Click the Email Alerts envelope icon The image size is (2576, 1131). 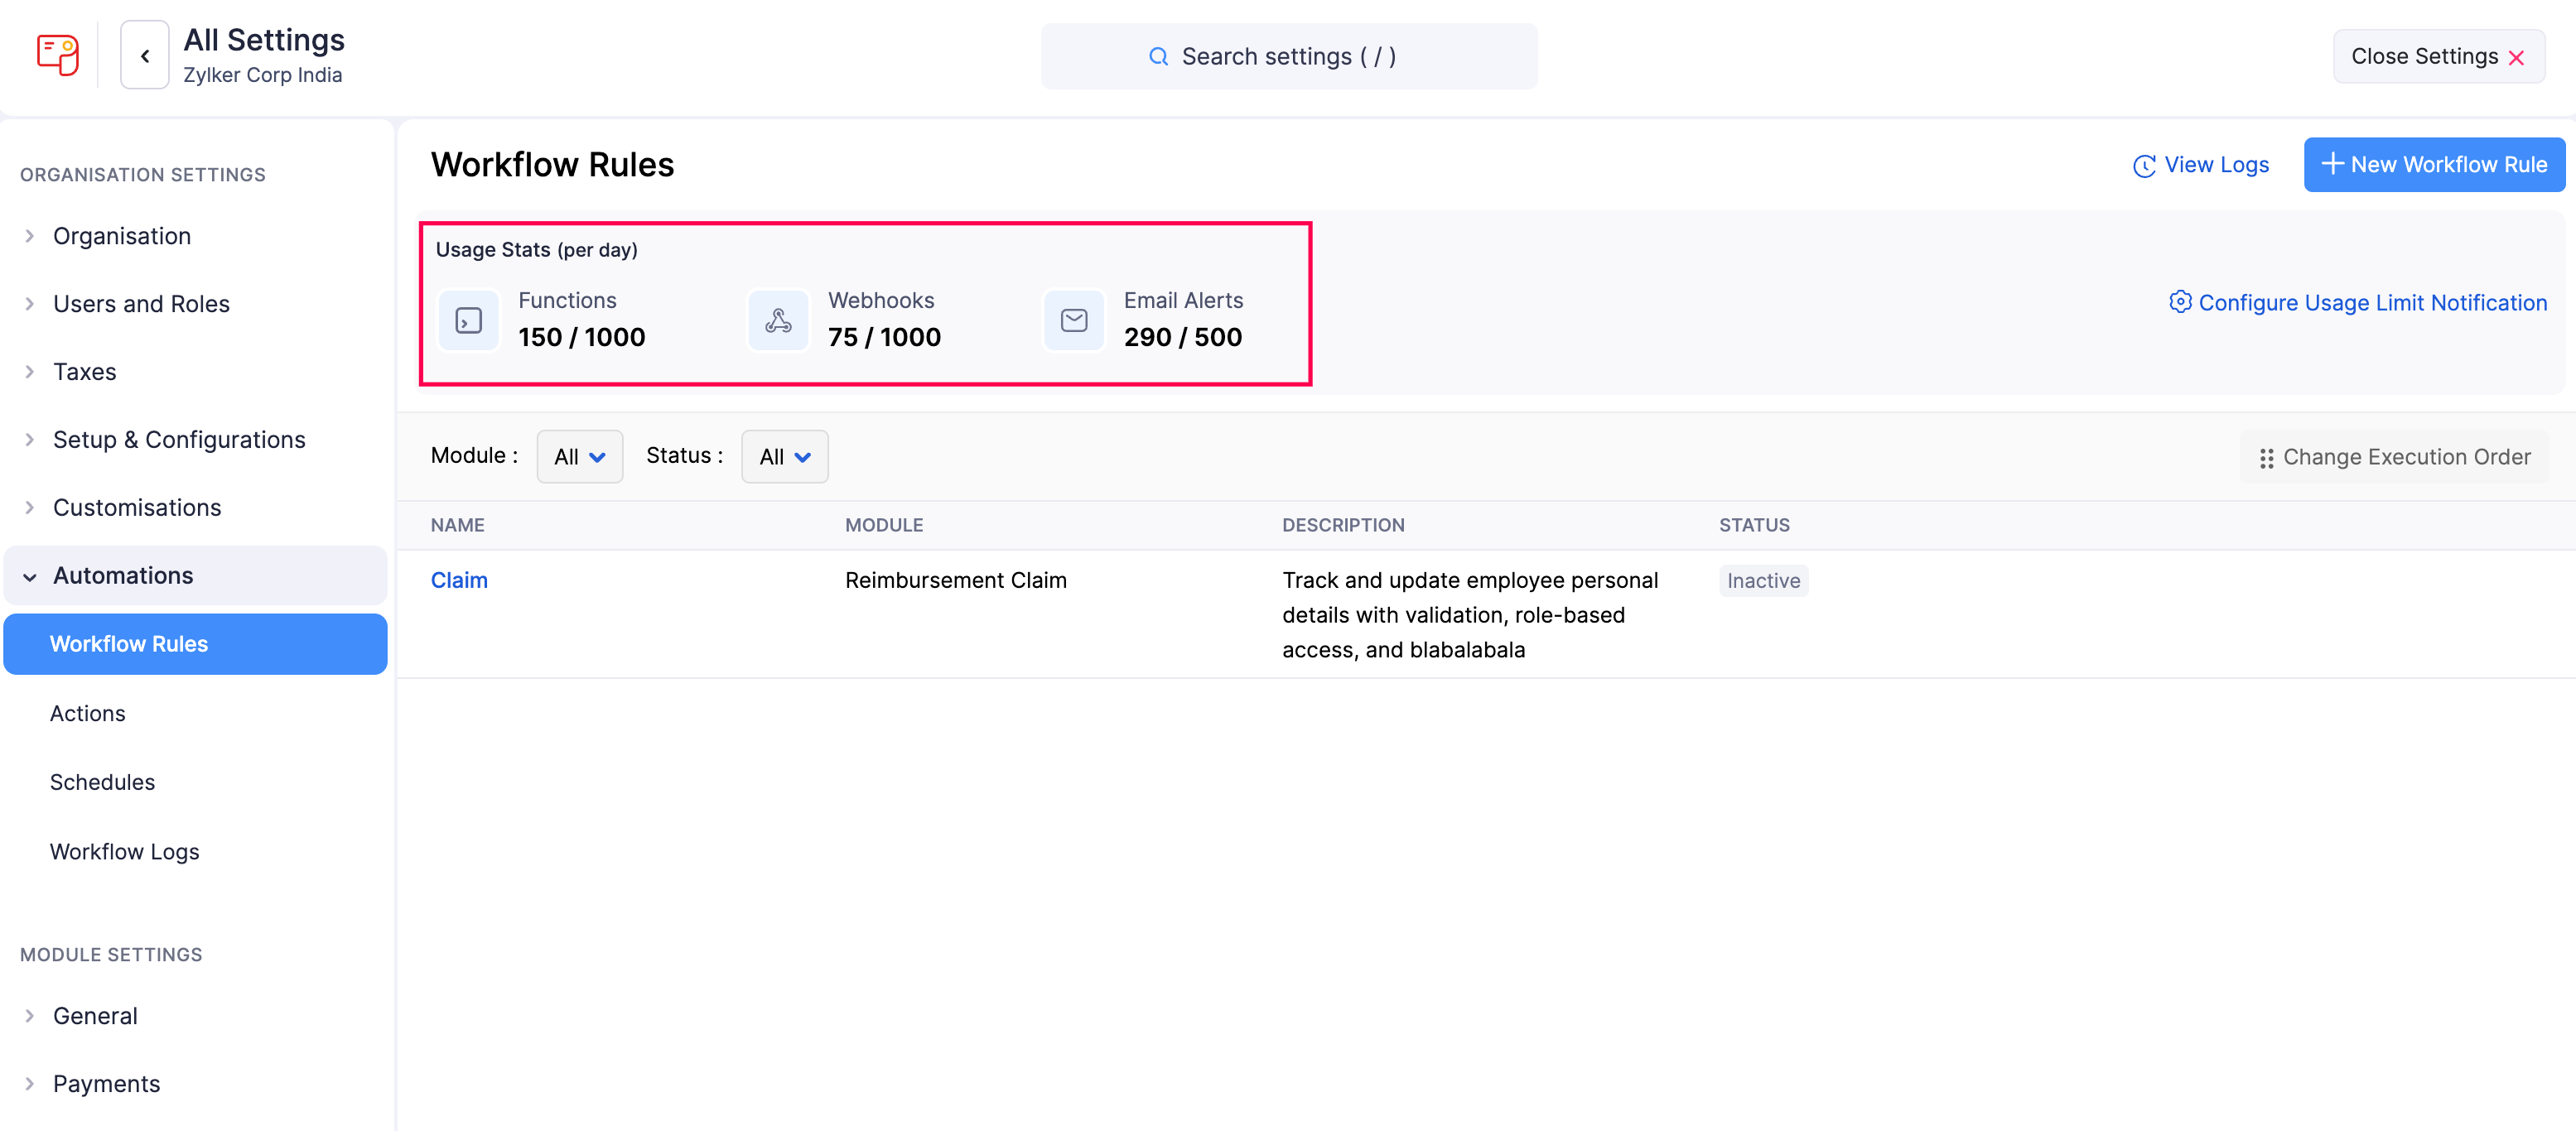click(1074, 320)
